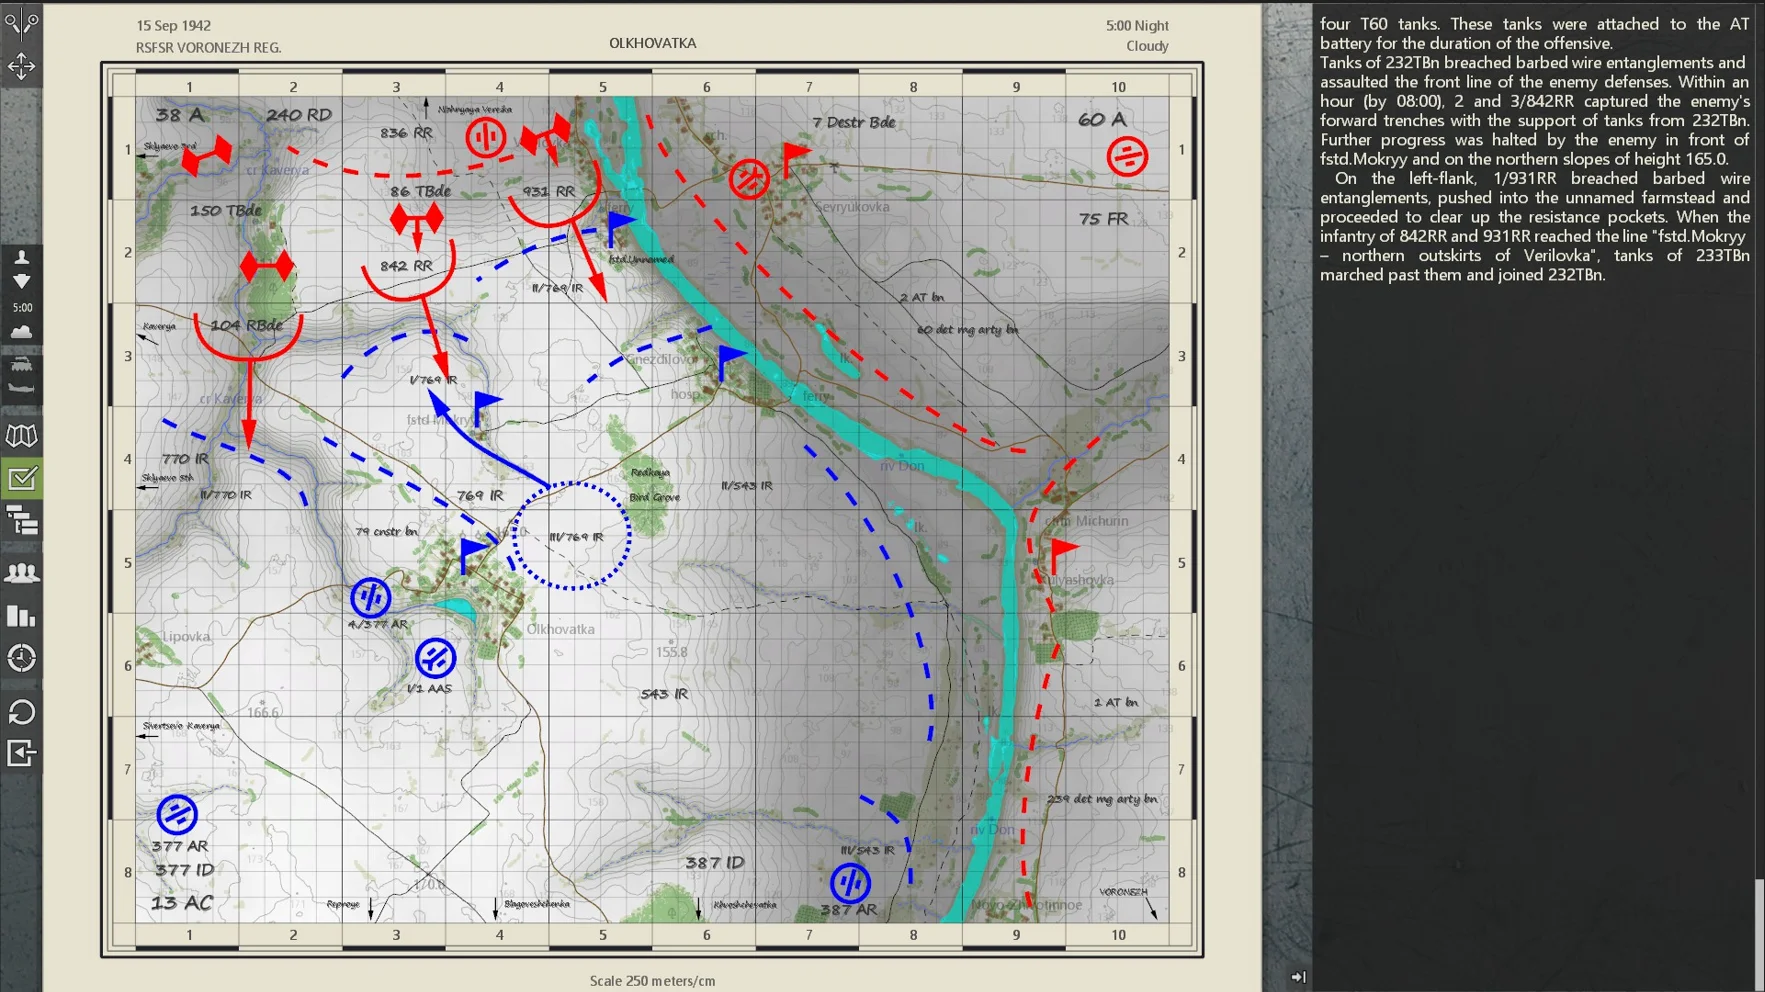The width and height of the screenshot is (1765, 992).
Task: Click the cloud weather icon
Action: pos(21,331)
